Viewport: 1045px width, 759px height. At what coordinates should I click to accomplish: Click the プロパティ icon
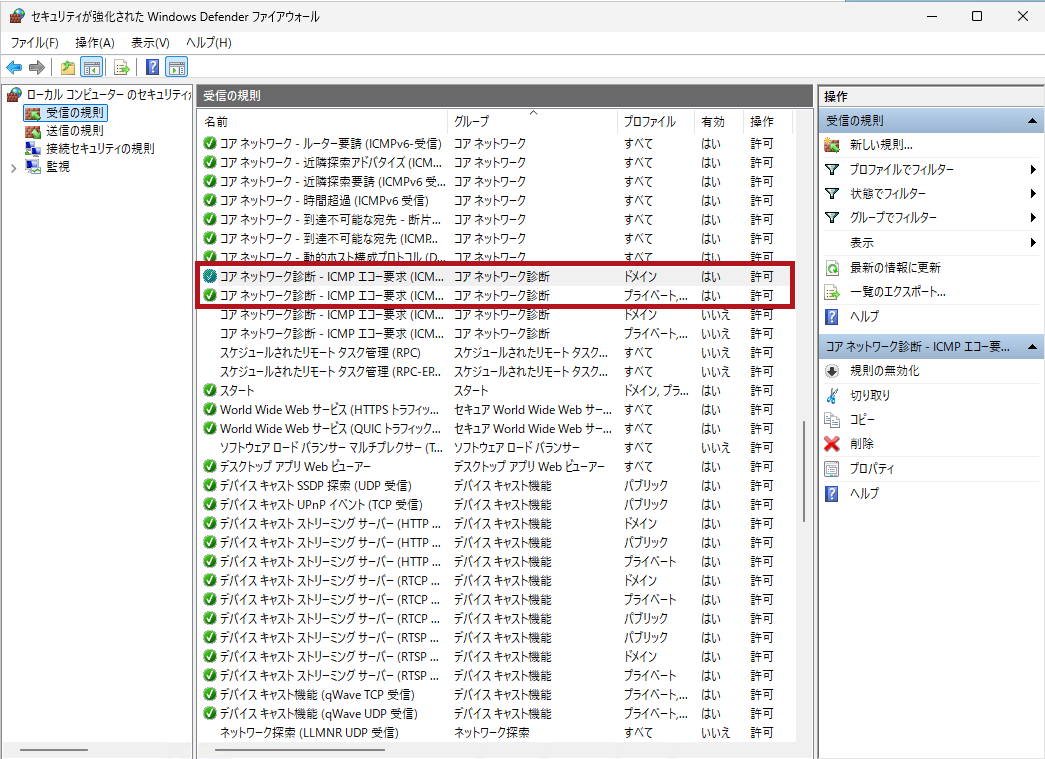832,468
